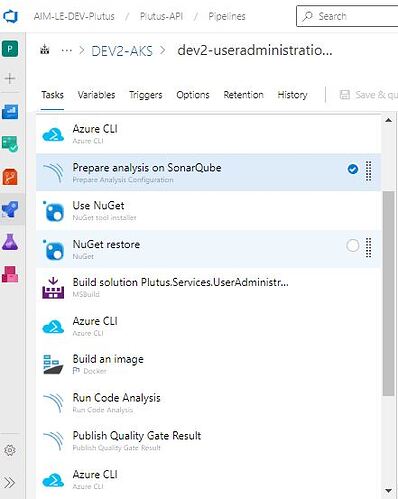Image resolution: width=398 pixels, height=499 pixels.
Task: Click Build solution MSBuild icon
Action: (x=53, y=288)
